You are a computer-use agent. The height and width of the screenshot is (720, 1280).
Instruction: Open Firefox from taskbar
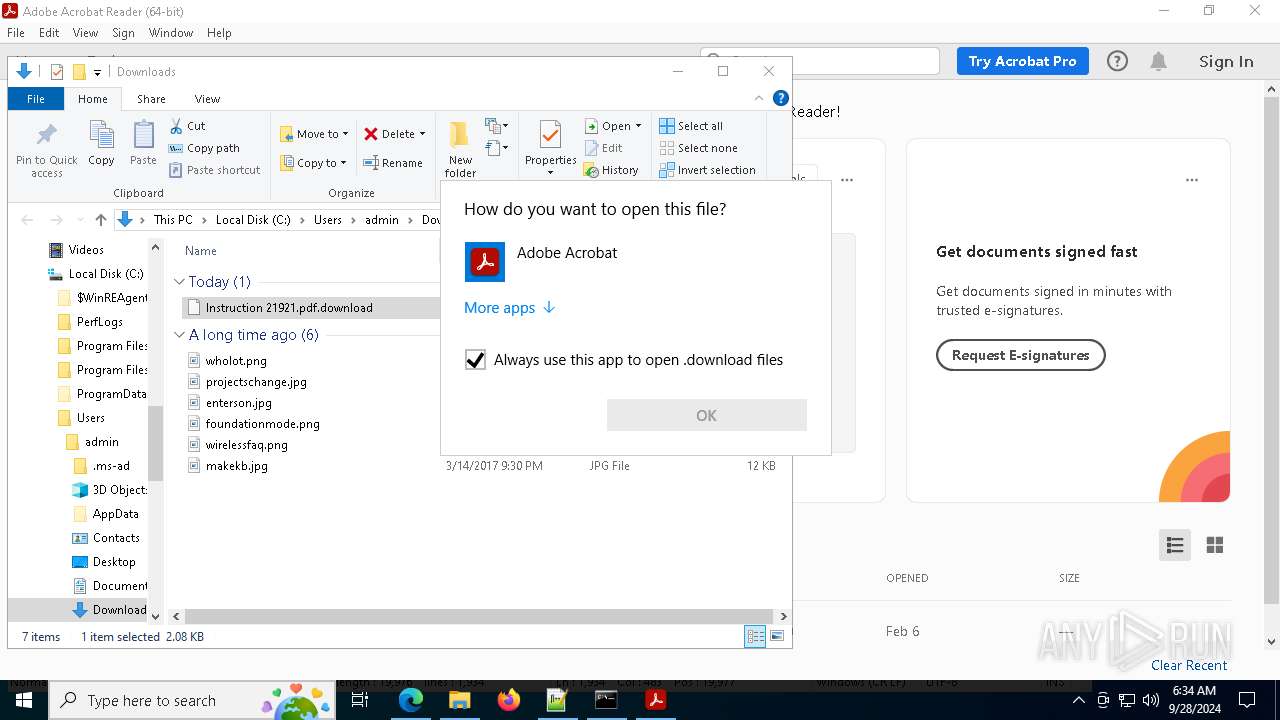[x=509, y=700]
